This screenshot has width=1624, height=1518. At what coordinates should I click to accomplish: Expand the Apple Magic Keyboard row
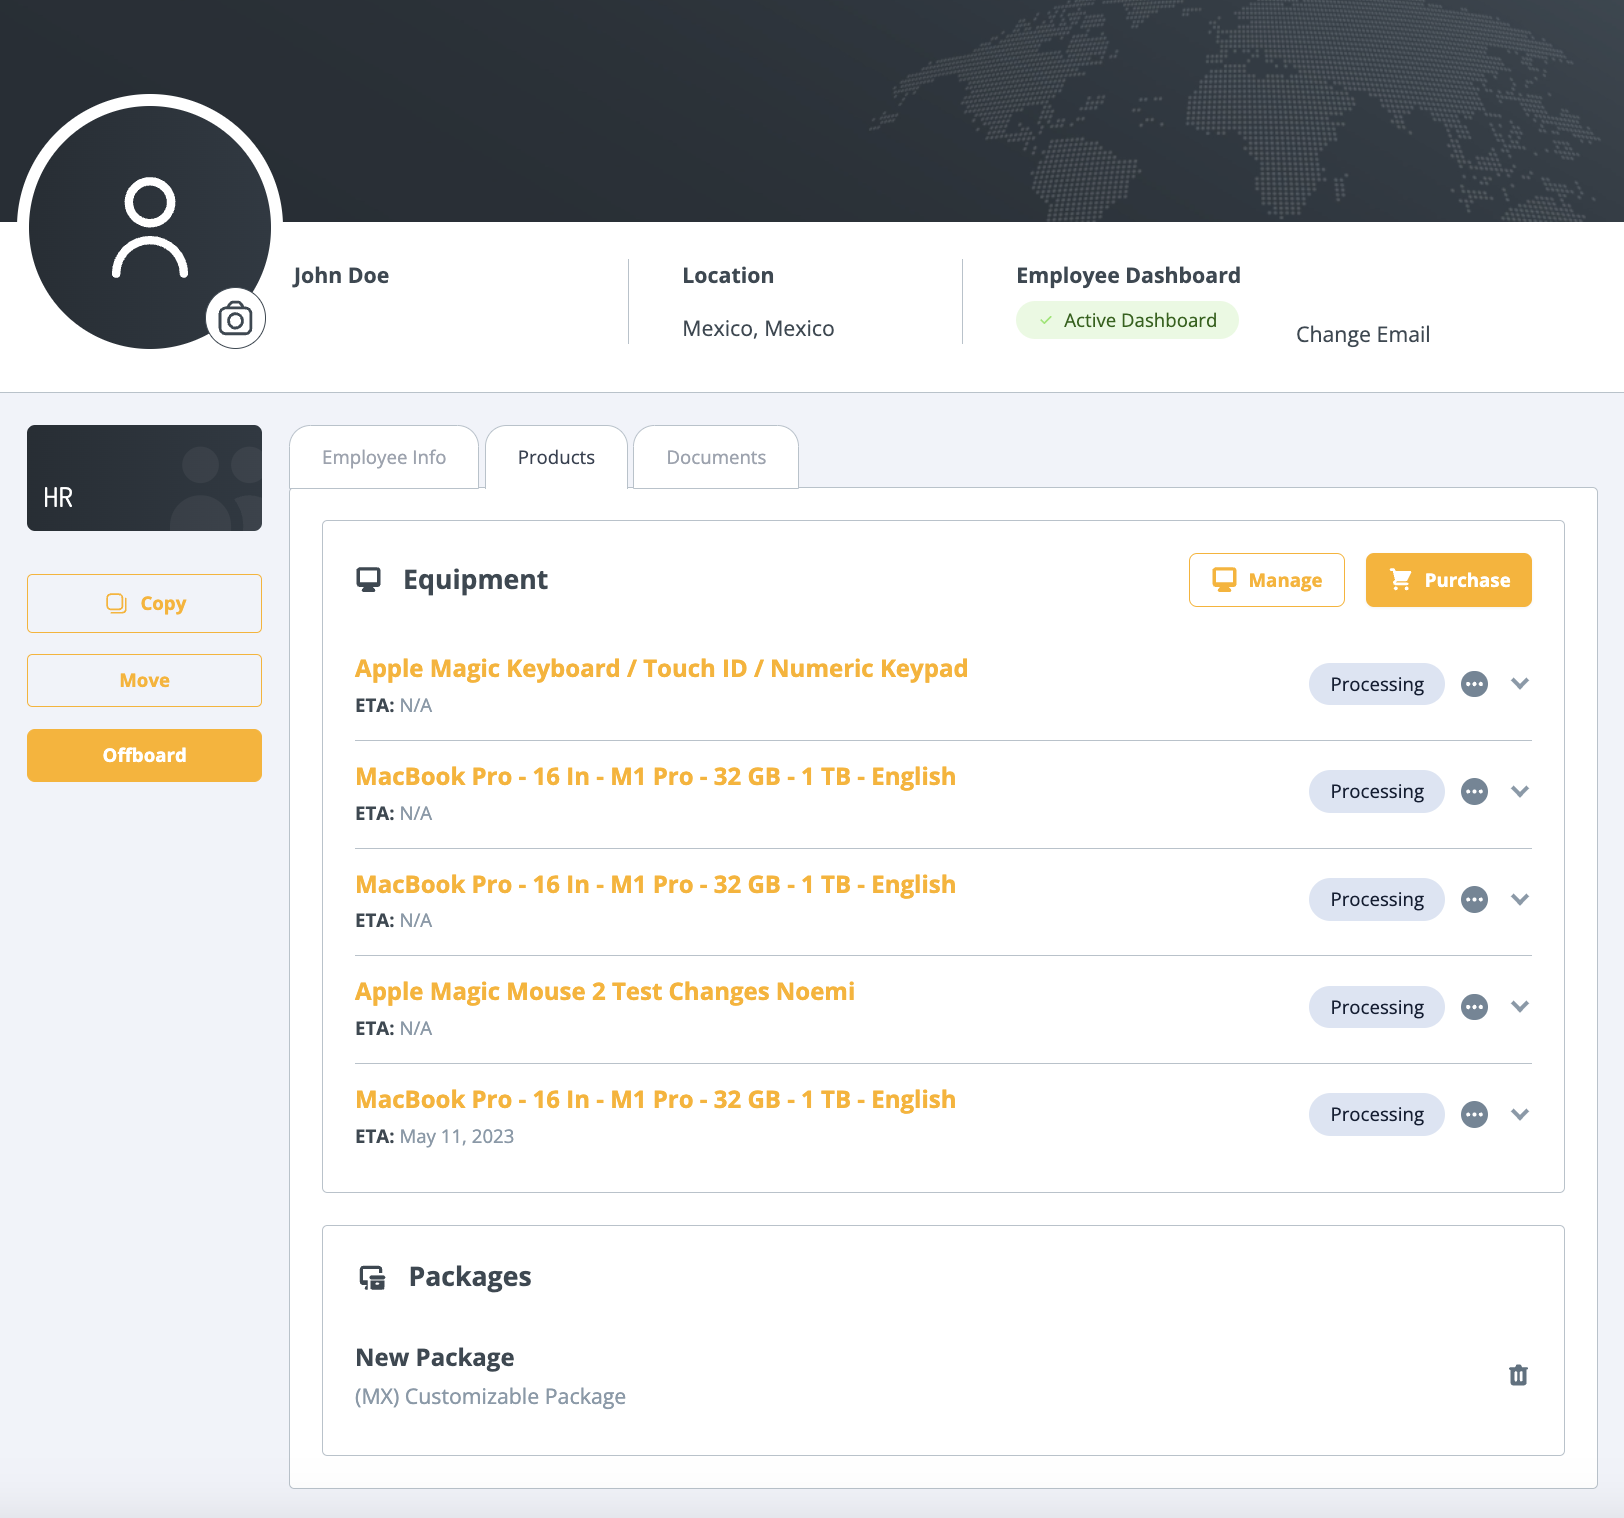tap(1520, 684)
